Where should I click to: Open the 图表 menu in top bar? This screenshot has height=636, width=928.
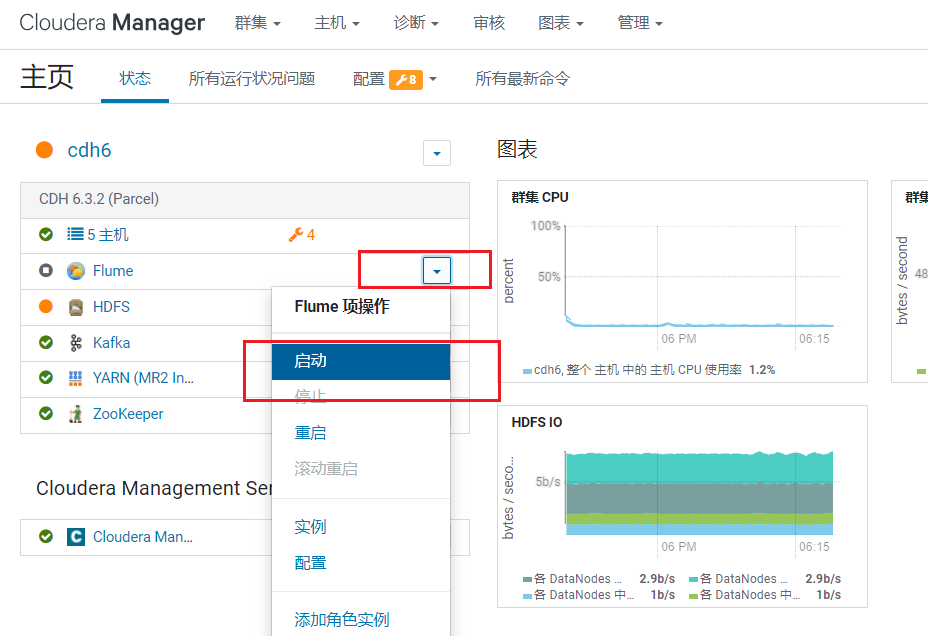(560, 23)
